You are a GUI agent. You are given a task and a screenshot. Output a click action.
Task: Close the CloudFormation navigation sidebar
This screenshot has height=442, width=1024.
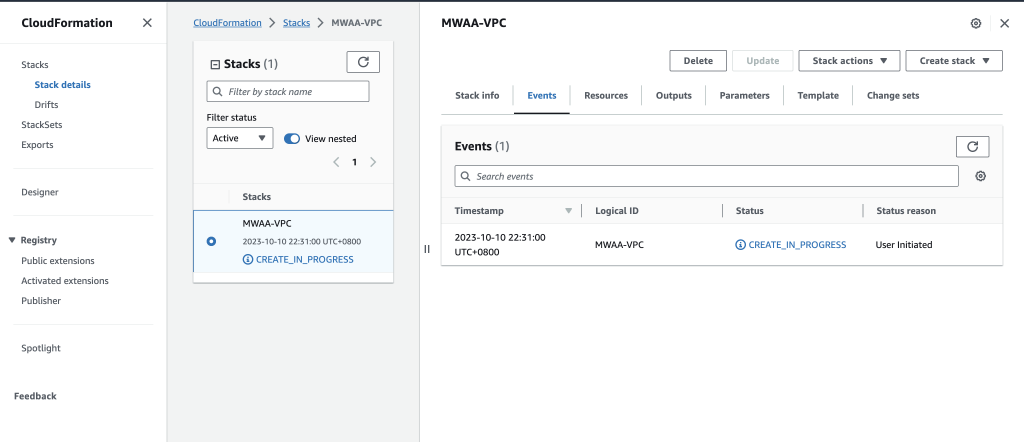point(147,23)
